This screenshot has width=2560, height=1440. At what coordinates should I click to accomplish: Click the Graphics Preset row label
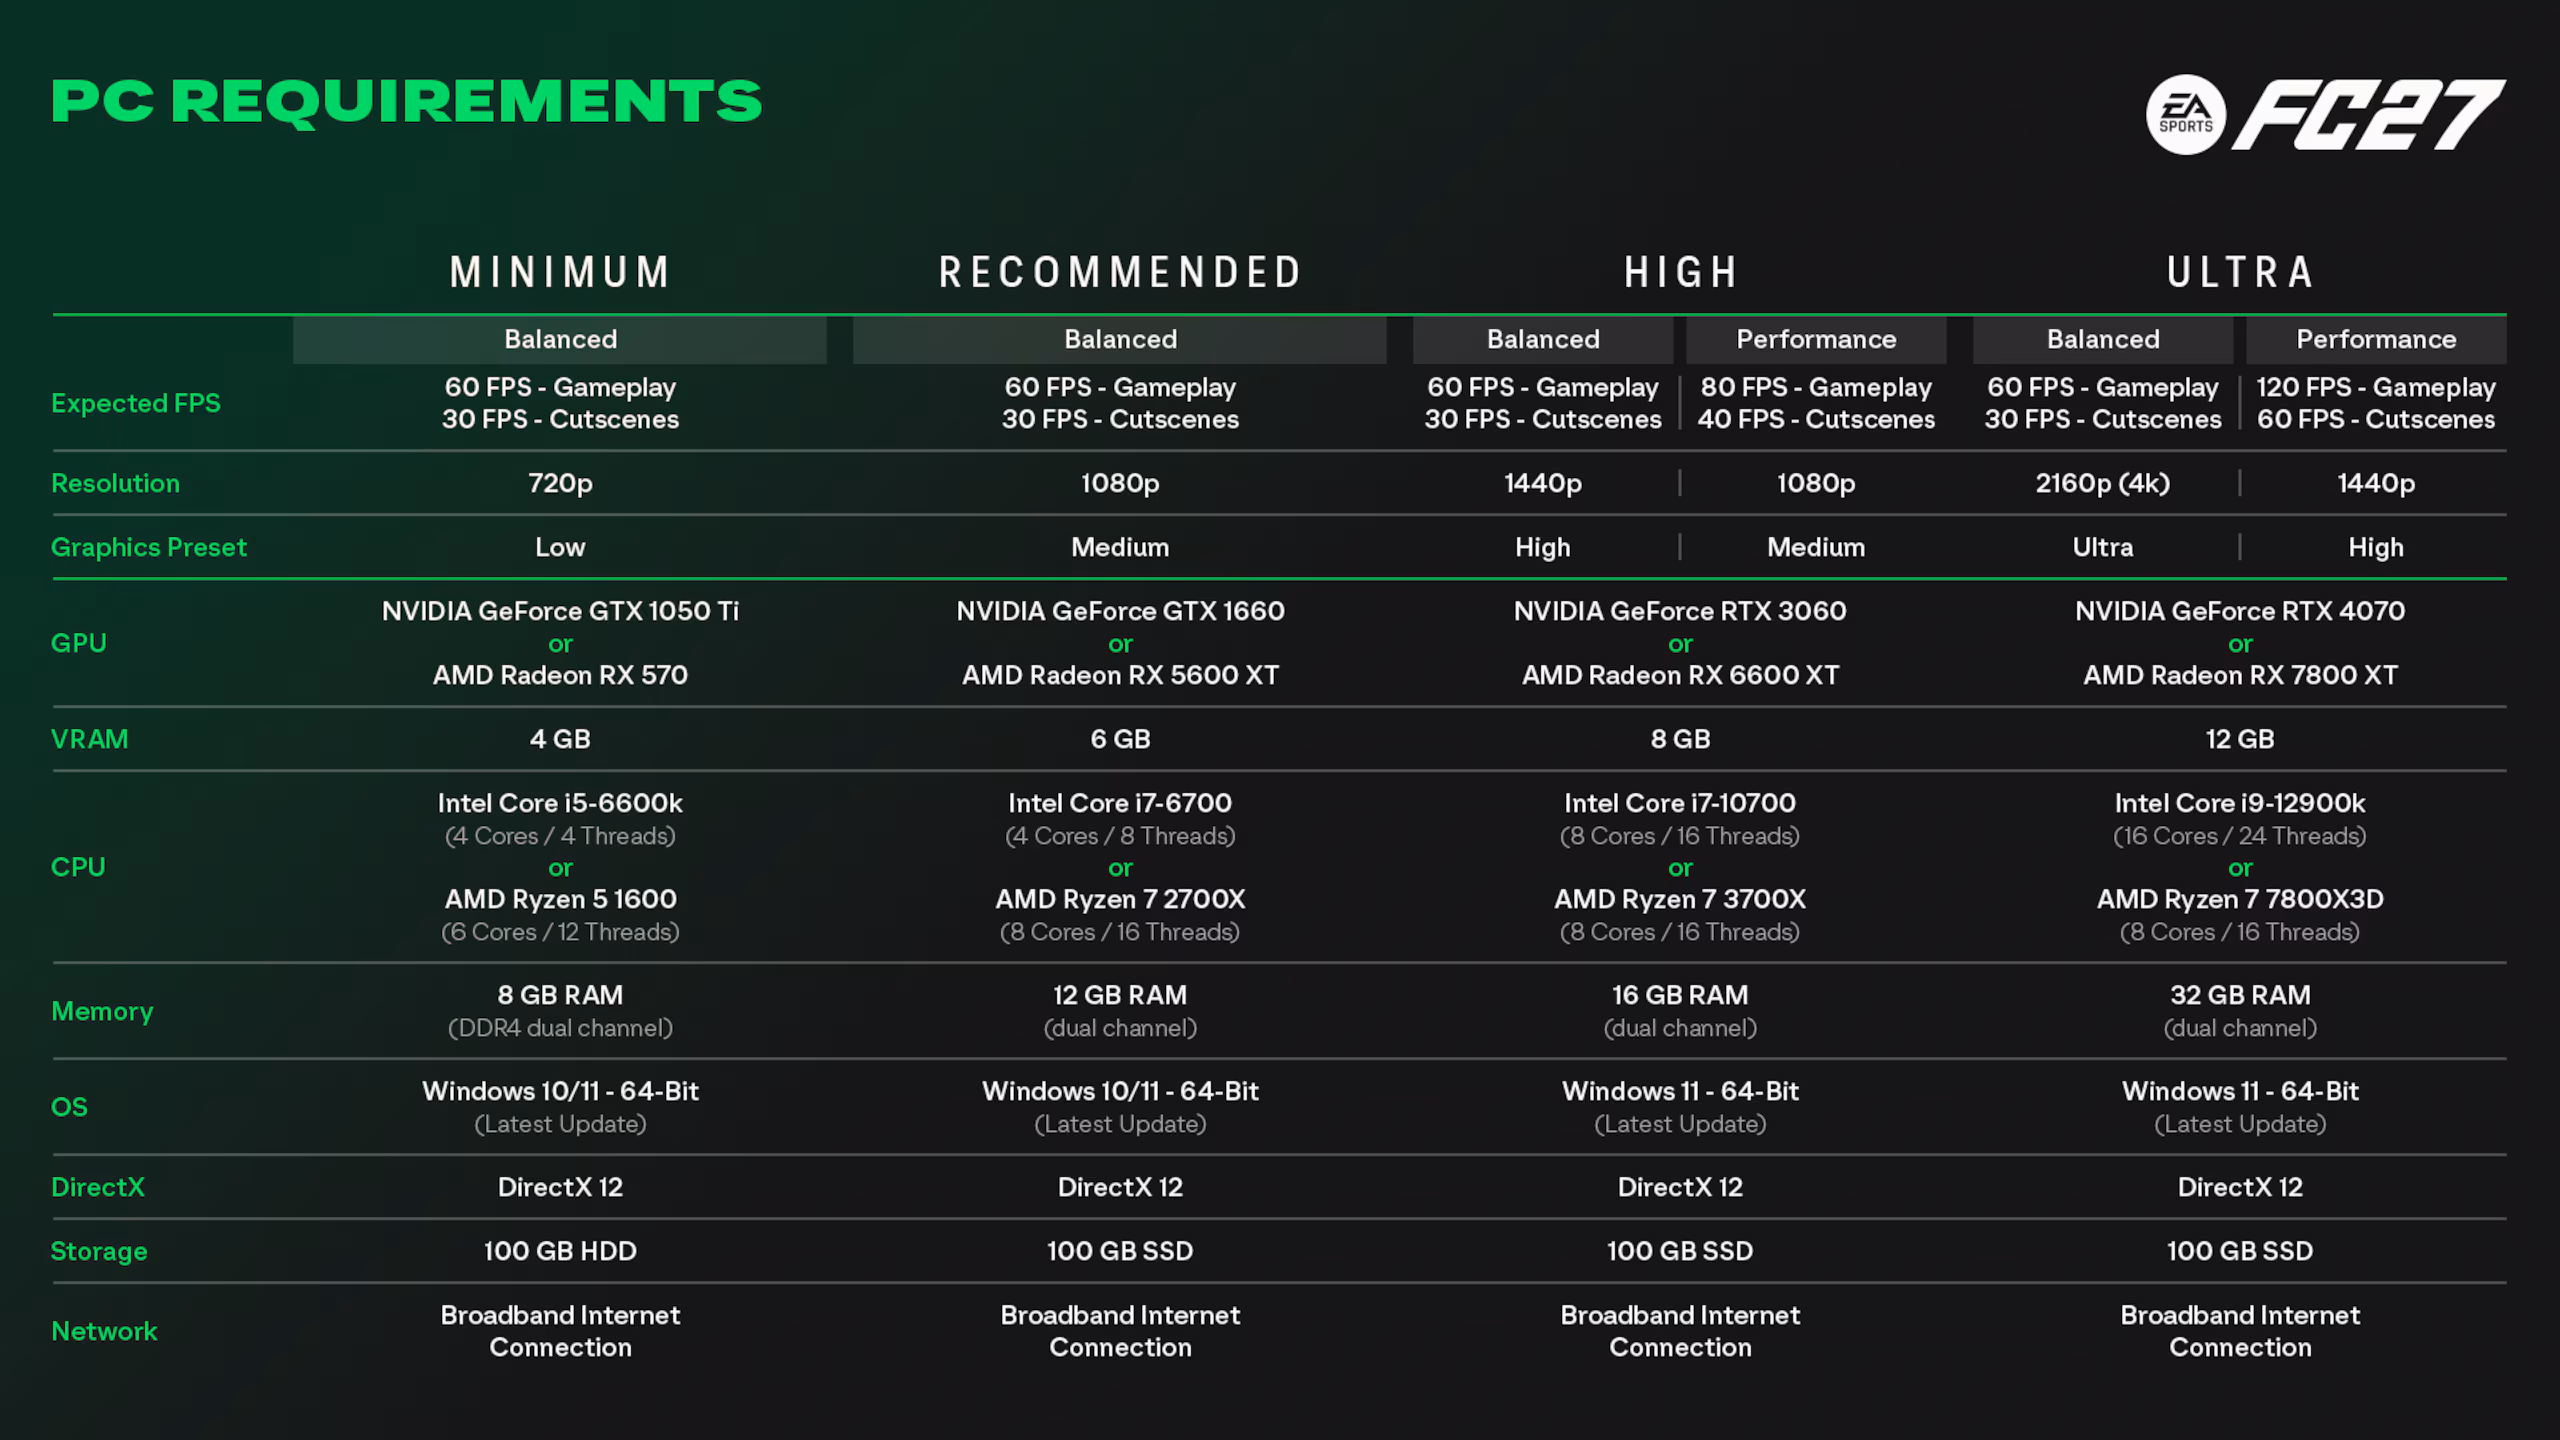coord(148,547)
